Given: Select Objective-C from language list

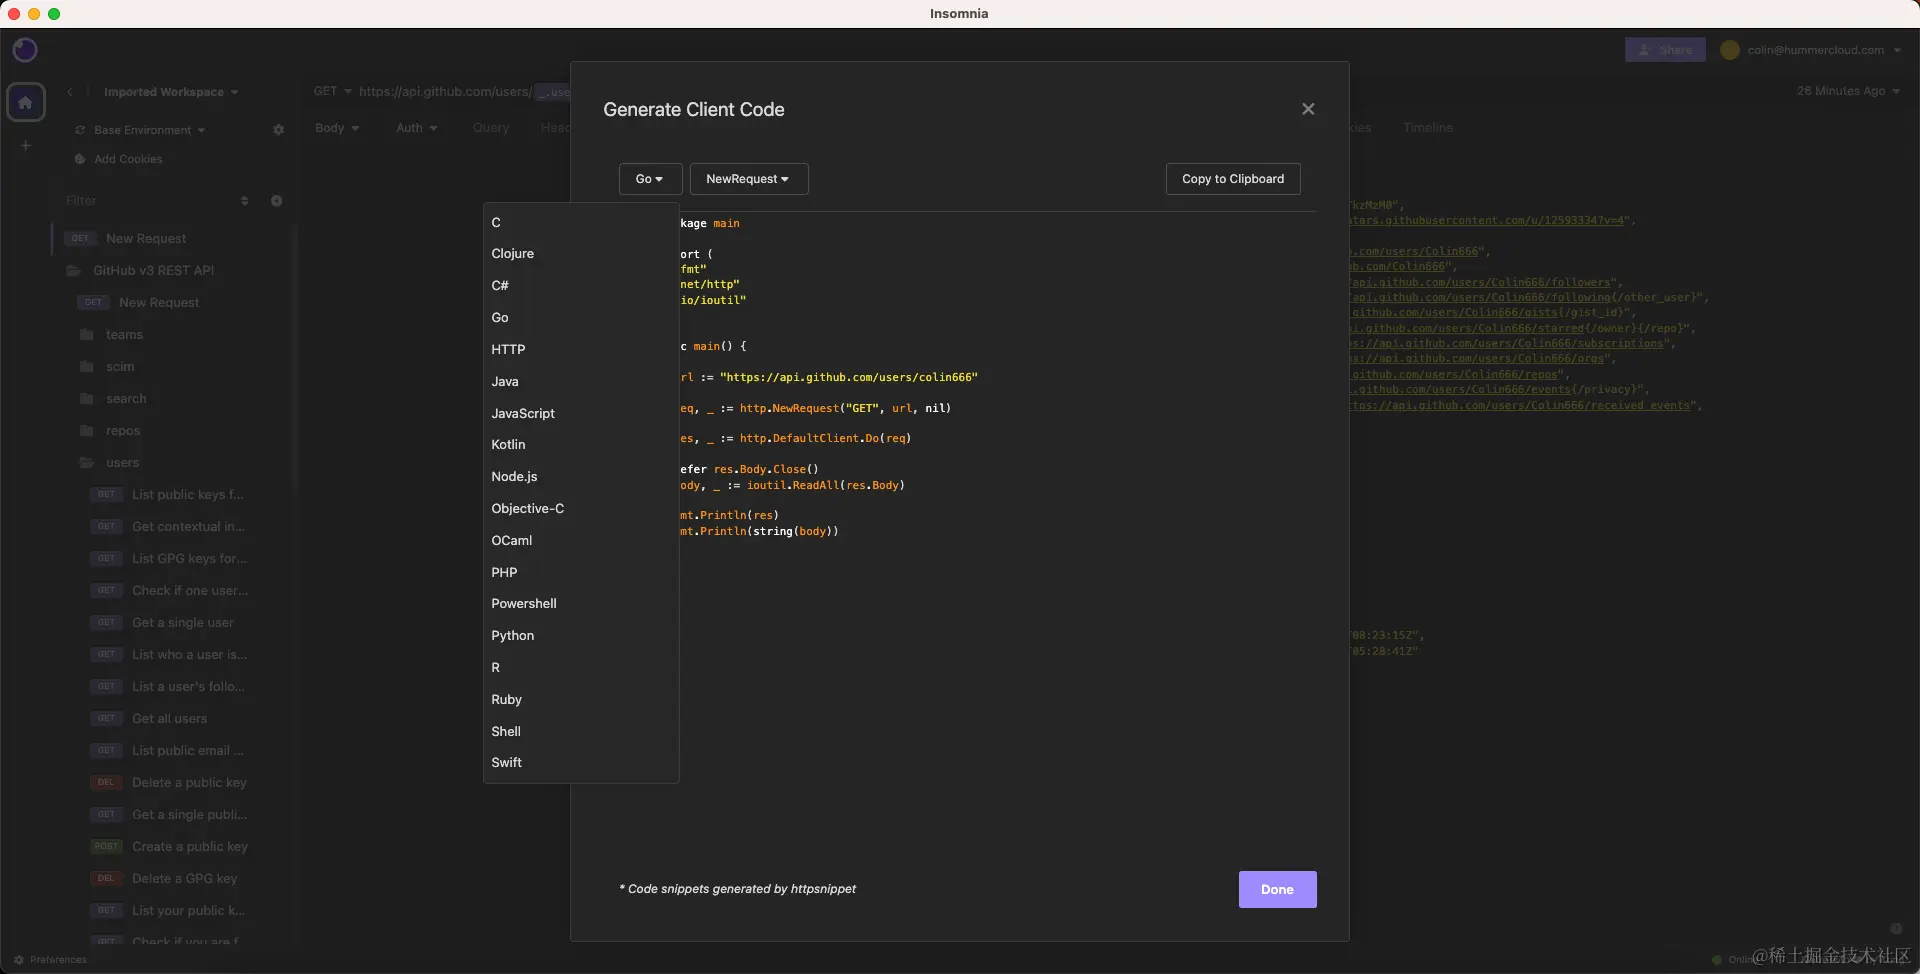Looking at the screenshot, I should (581, 509).
